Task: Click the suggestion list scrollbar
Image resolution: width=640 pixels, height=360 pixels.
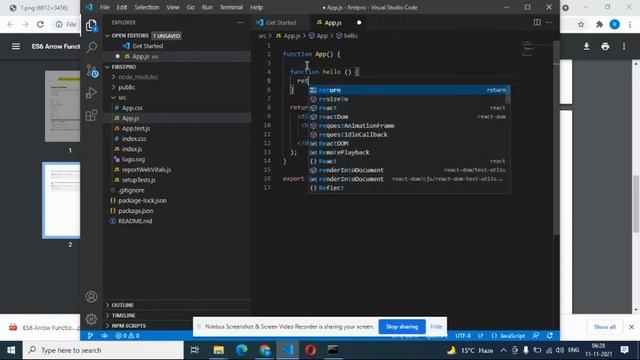Action: pyautogui.click(x=508, y=96)
